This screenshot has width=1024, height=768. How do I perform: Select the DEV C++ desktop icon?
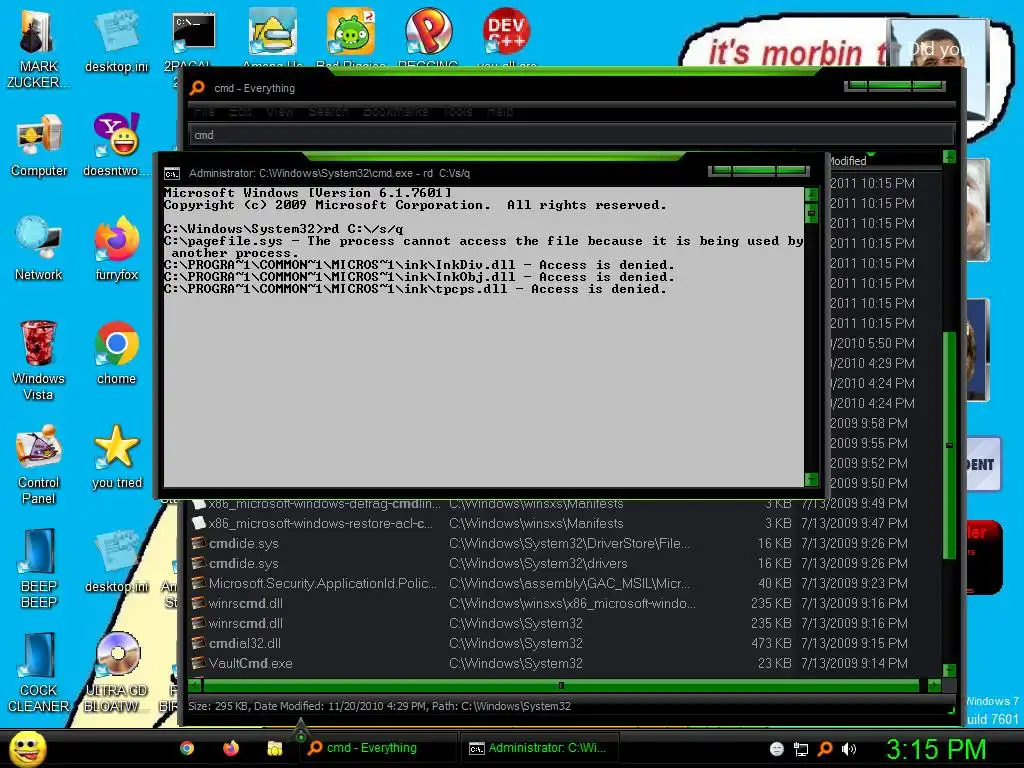pos(506,31)
